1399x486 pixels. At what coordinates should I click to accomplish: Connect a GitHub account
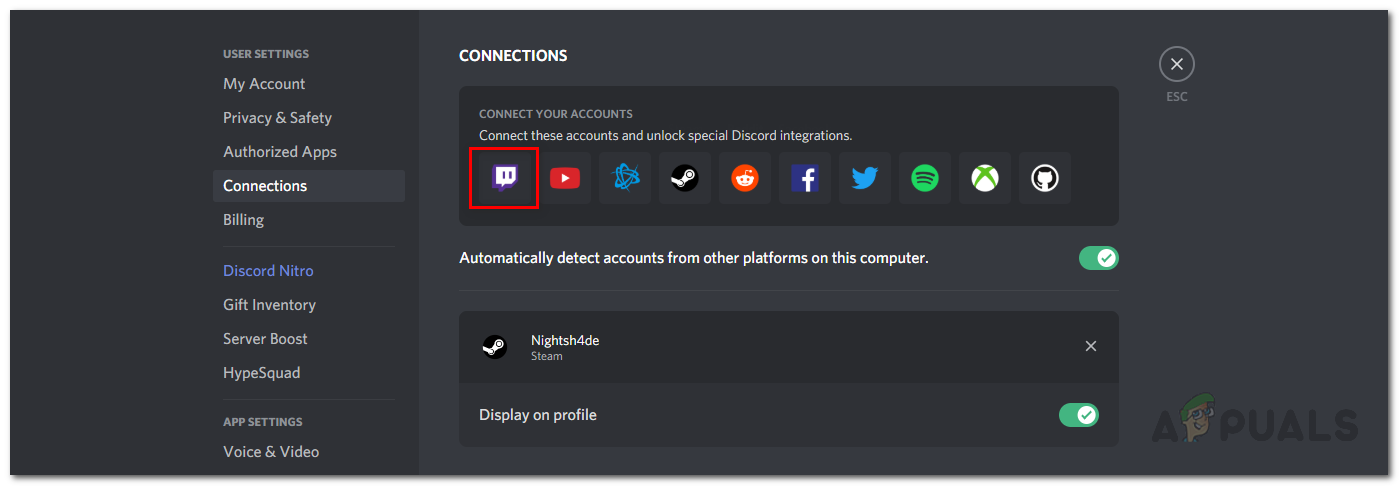(x=1045, y=178)
